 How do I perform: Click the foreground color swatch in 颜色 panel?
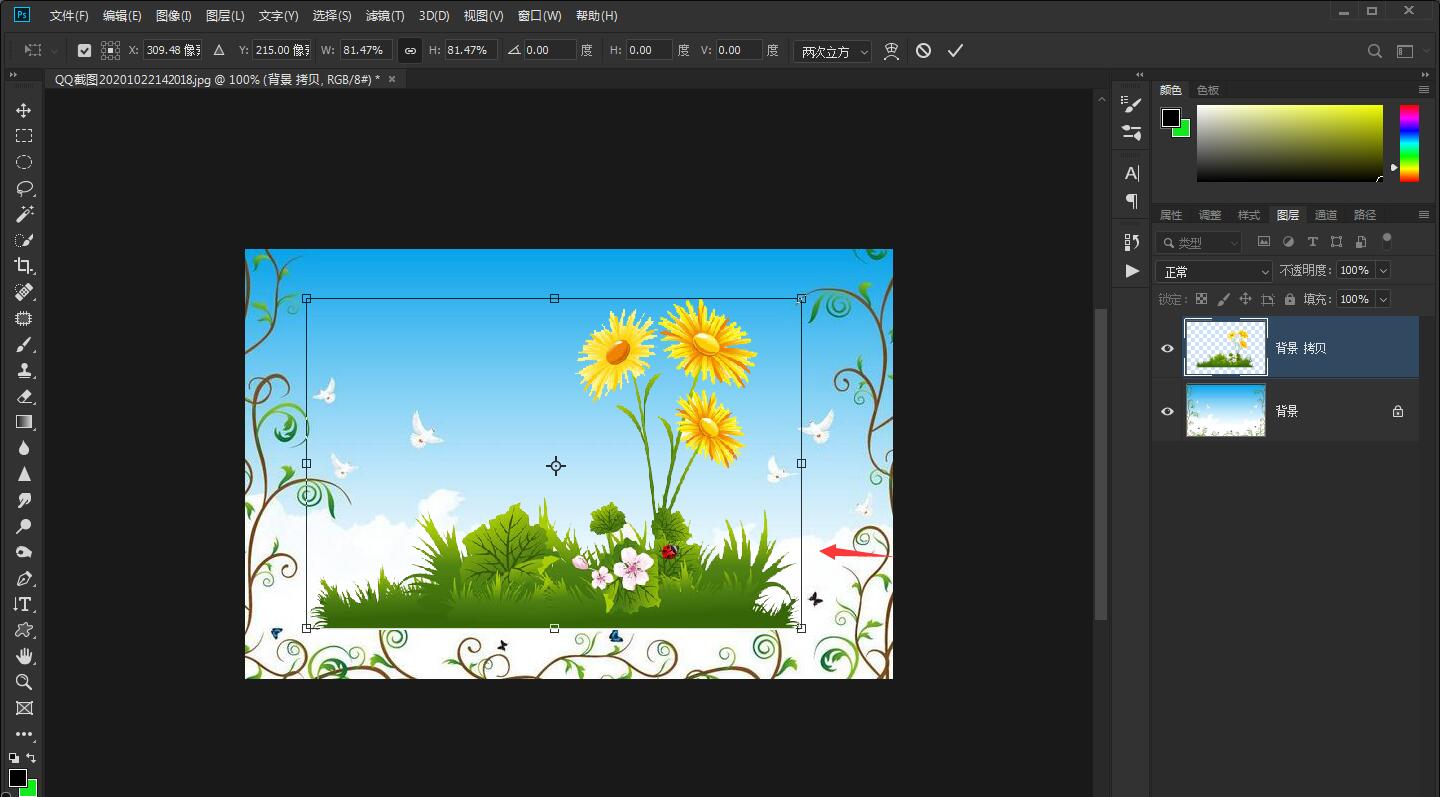point(1170,118)
